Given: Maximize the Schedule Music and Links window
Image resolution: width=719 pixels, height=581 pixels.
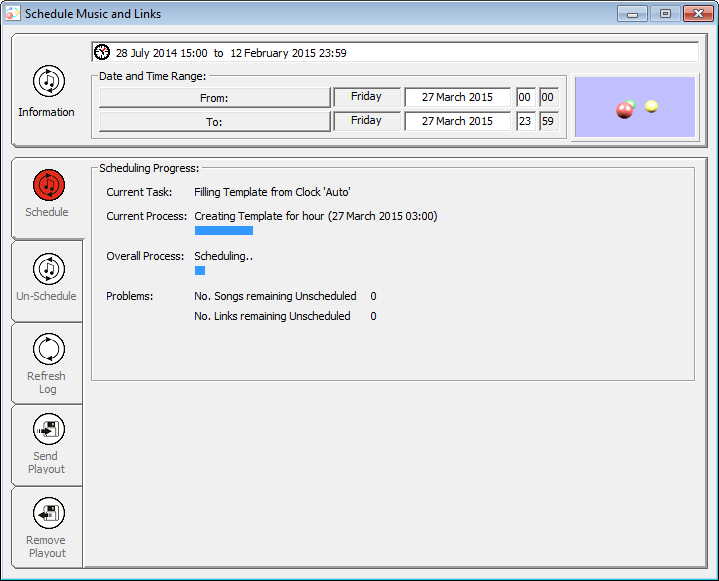Looking at the screenshot, I should point(665,14).
